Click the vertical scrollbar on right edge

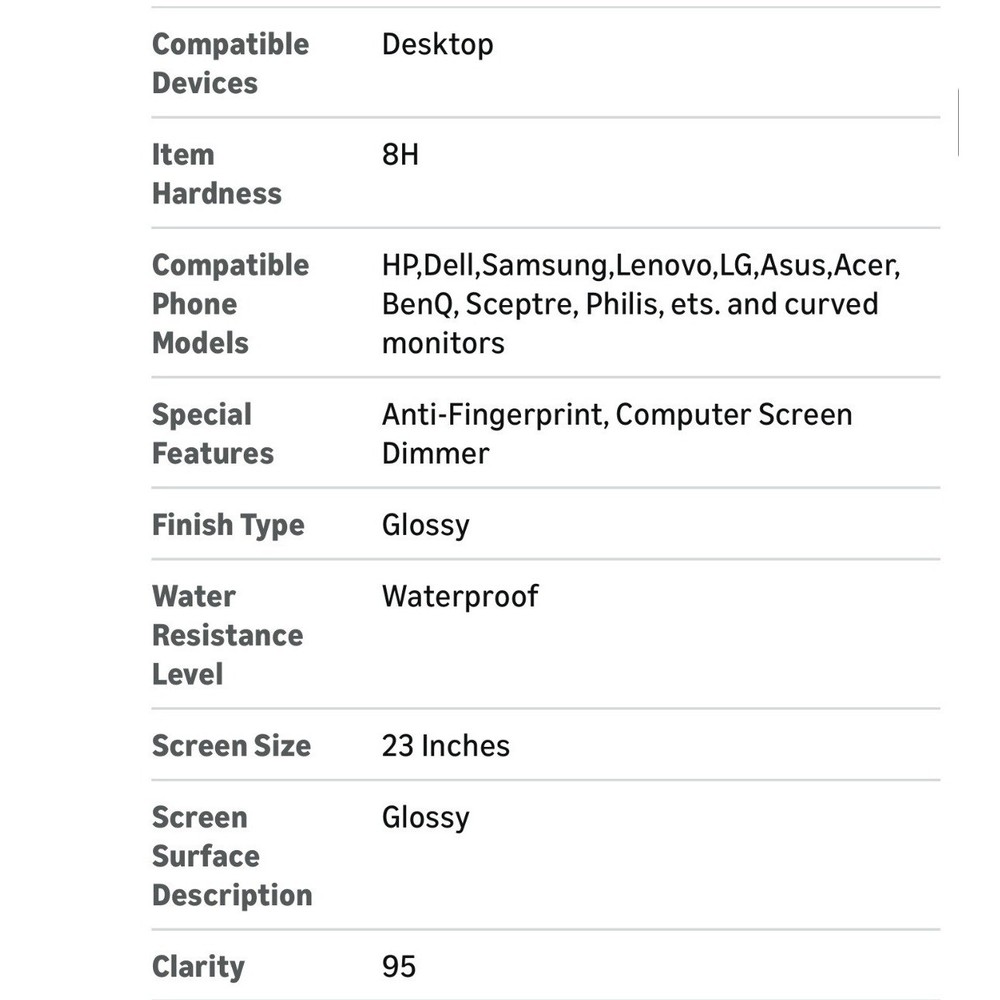pyautogui.click(x=958, y=122)
